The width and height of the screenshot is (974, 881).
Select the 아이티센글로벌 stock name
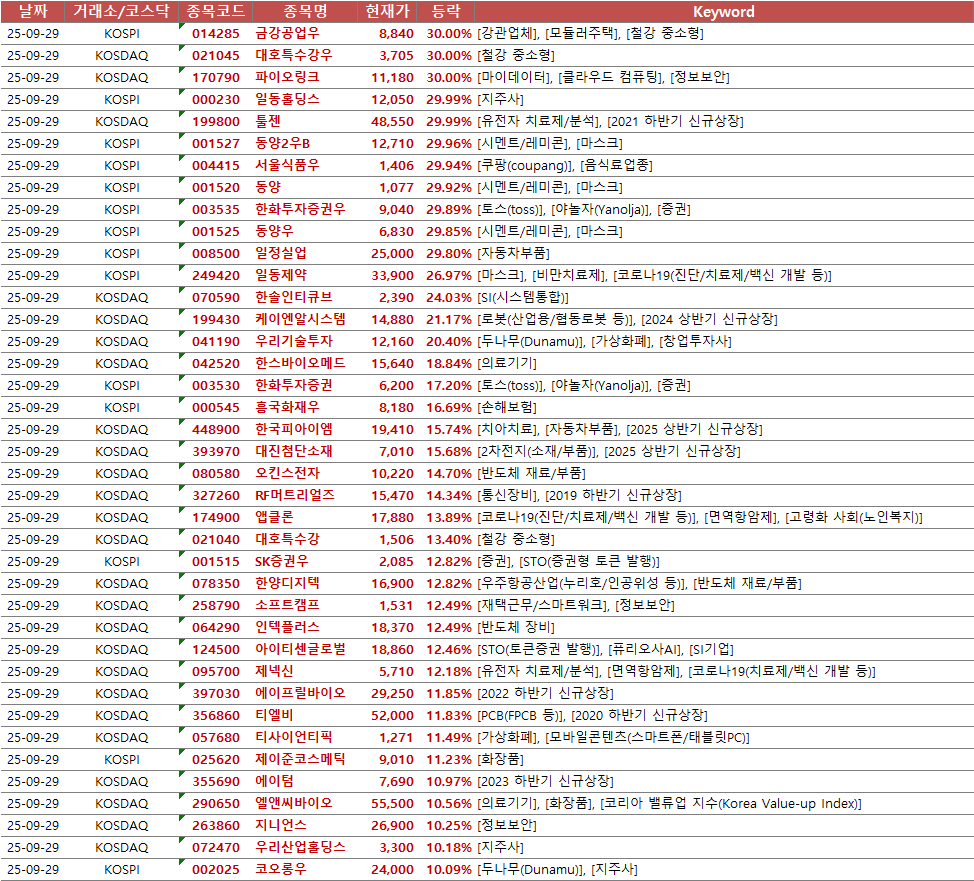coord(300,649)
